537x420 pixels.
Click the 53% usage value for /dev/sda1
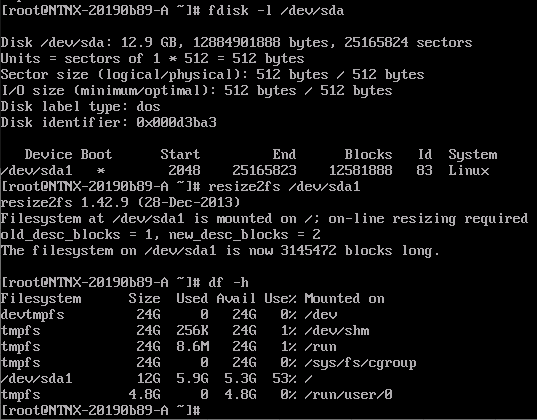point(284,379)
